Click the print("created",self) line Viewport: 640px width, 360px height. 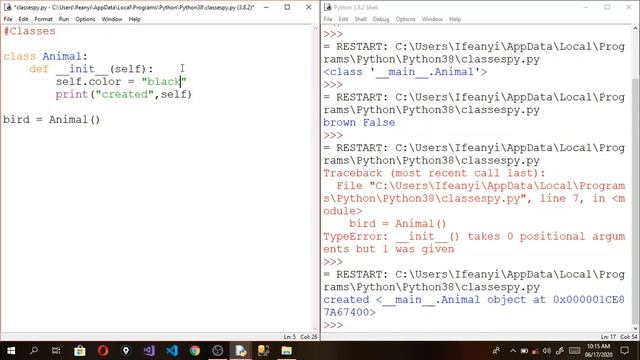[124, 94]
